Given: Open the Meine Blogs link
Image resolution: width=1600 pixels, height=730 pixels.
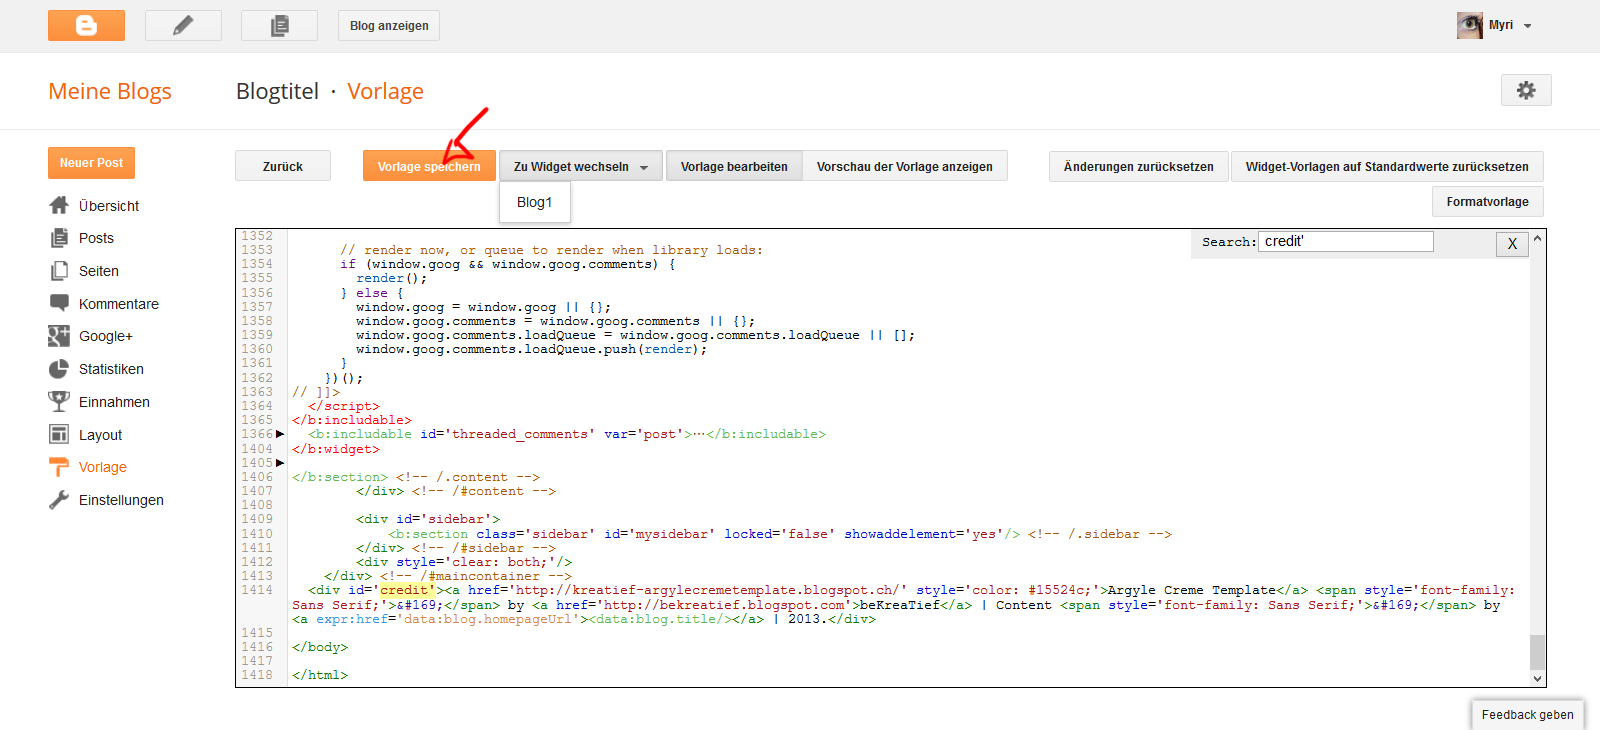Looking at the screenshot, I should (x=110, y=91).
